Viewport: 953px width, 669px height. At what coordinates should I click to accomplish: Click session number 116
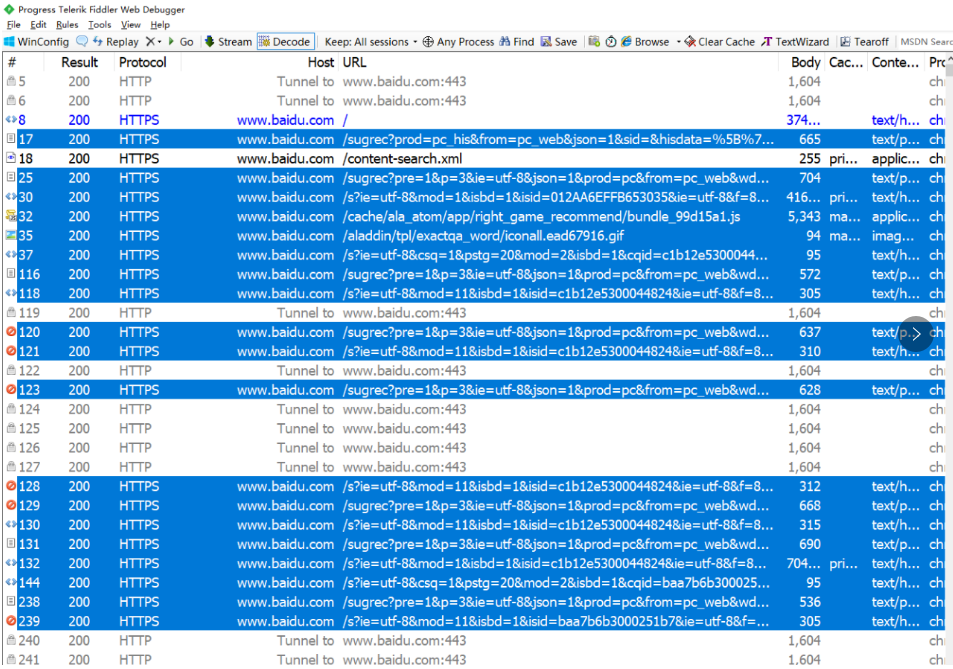(x=29, y=274)
